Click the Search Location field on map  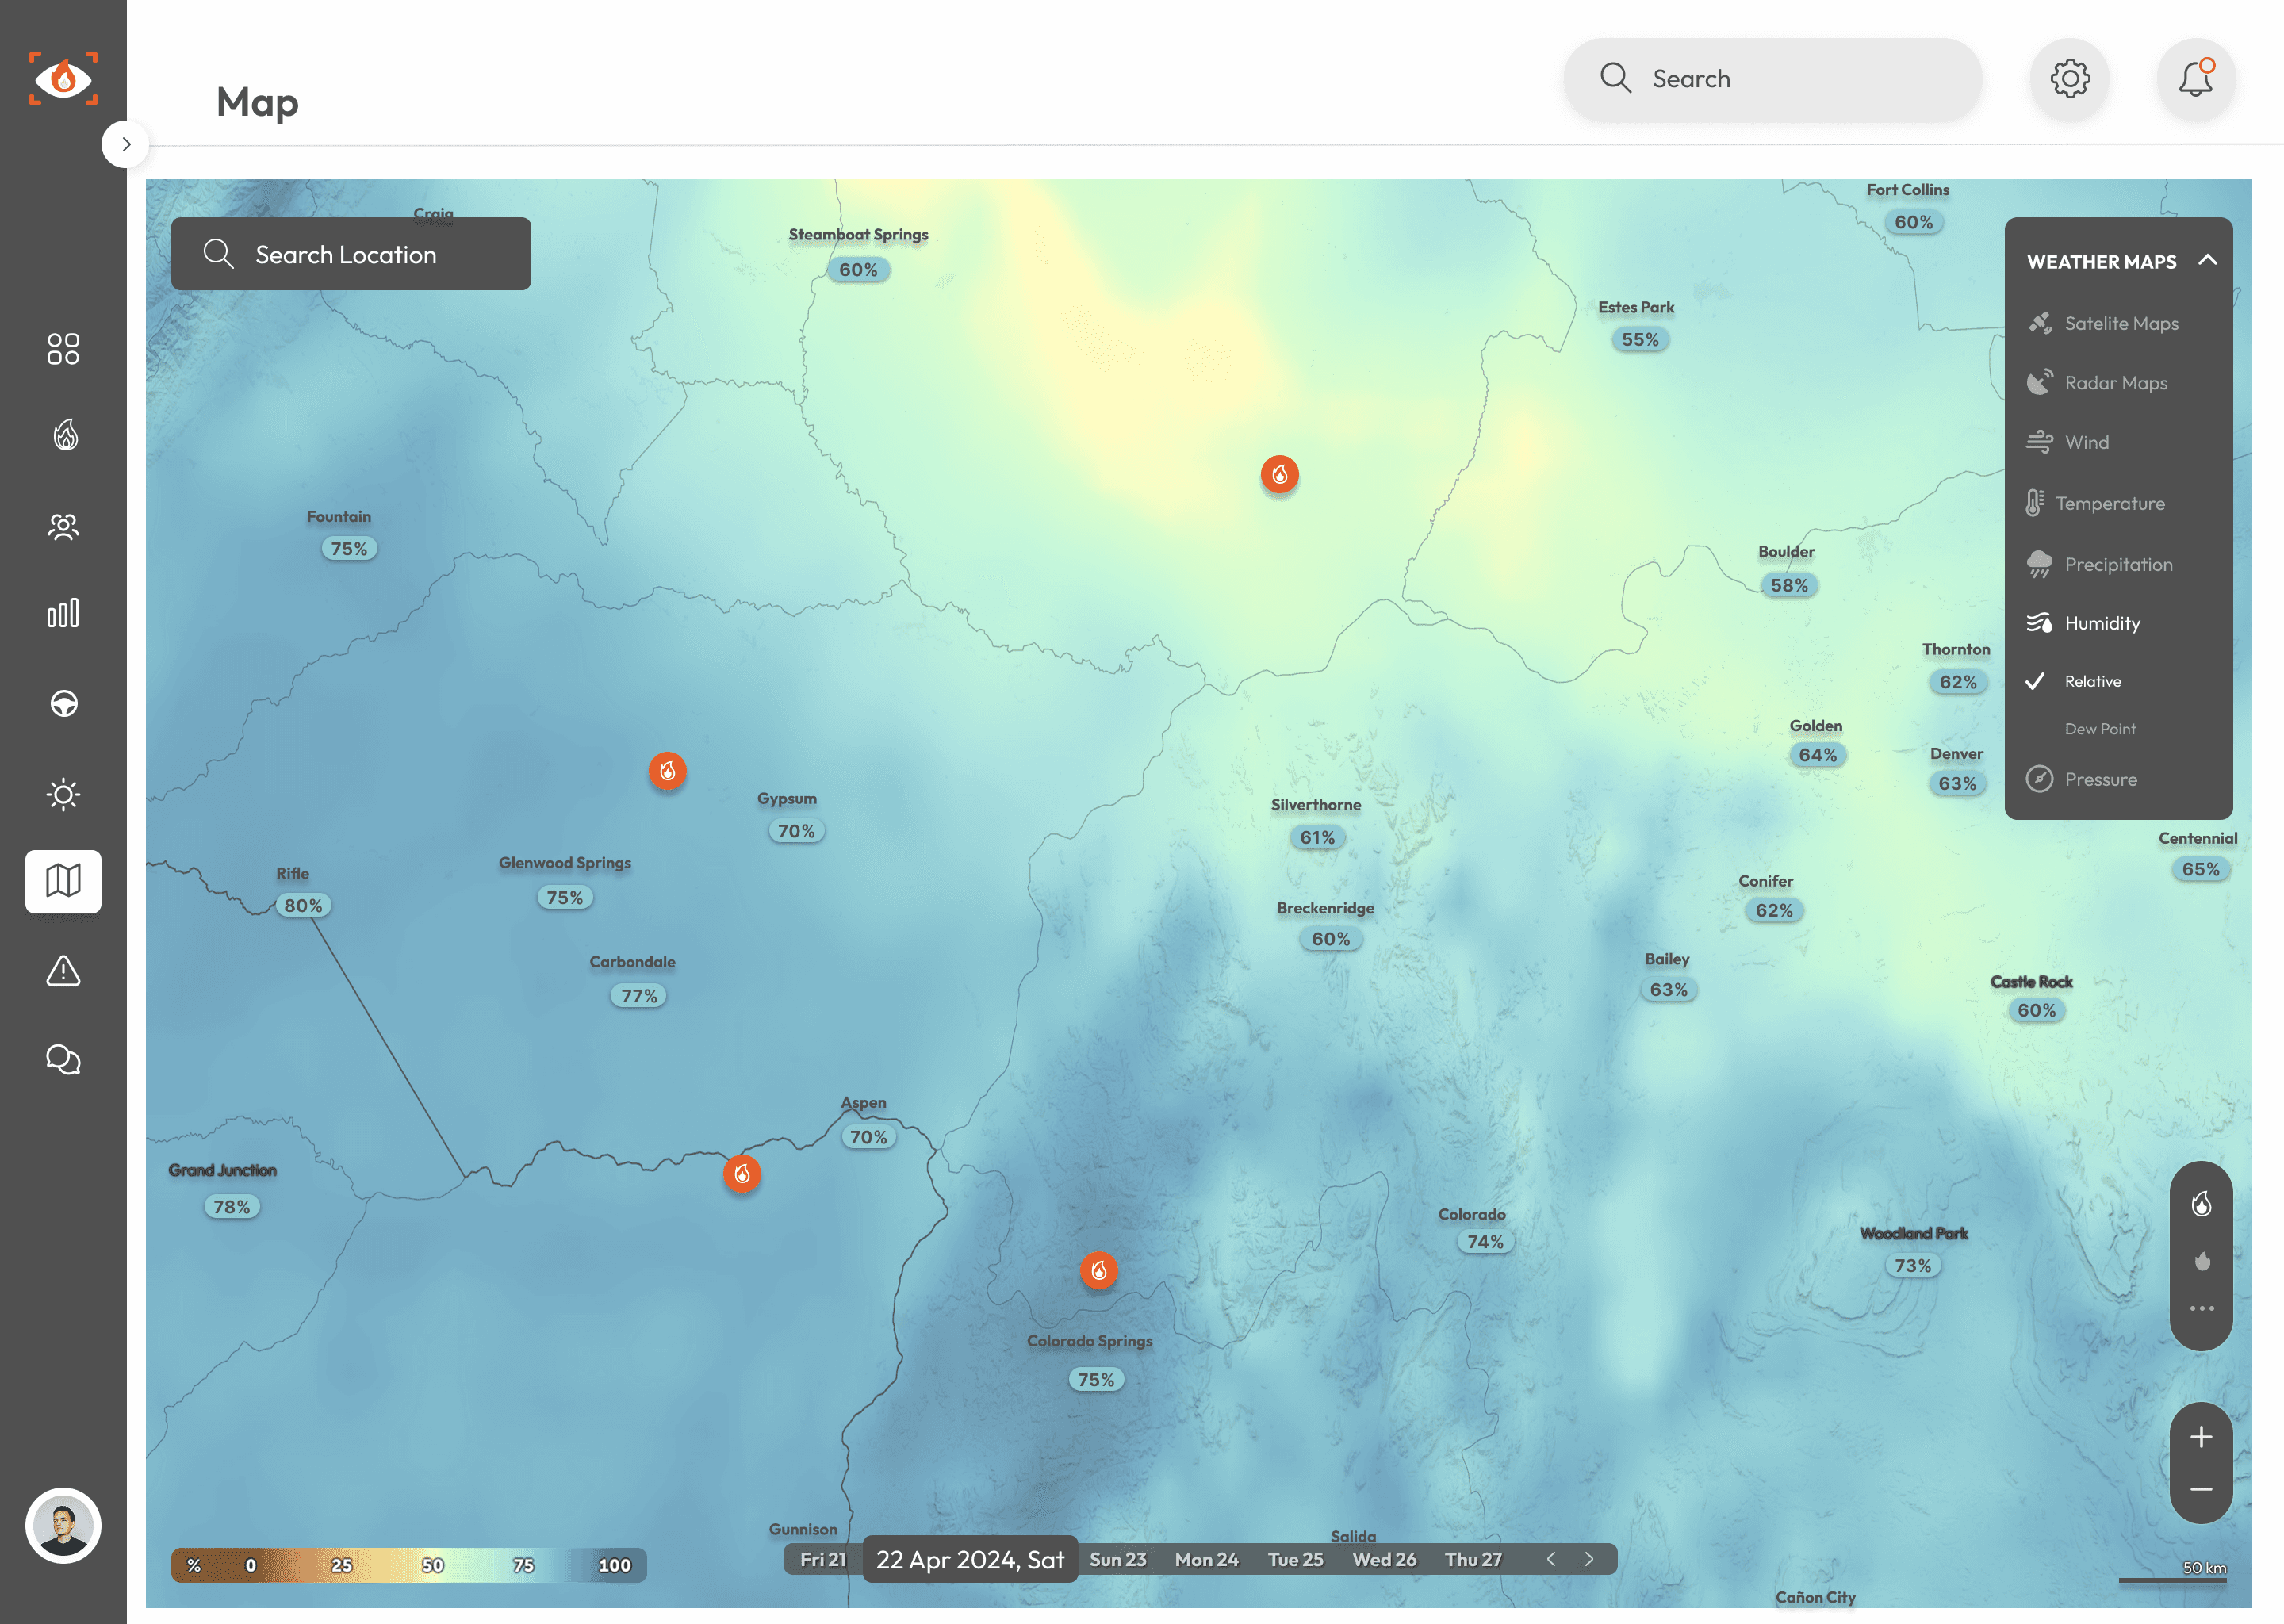point(351,254)
